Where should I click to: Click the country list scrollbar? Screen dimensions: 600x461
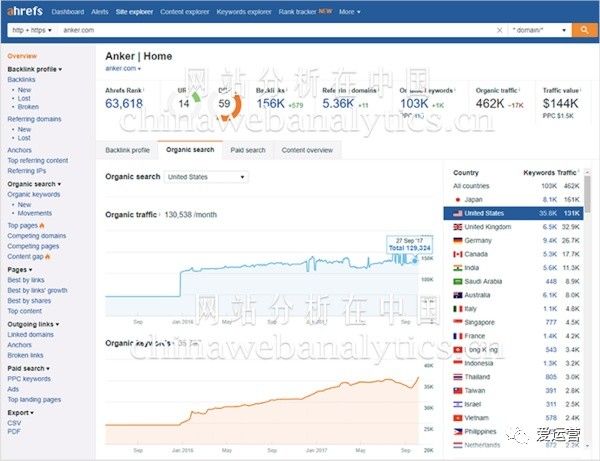tap(587, 193)
